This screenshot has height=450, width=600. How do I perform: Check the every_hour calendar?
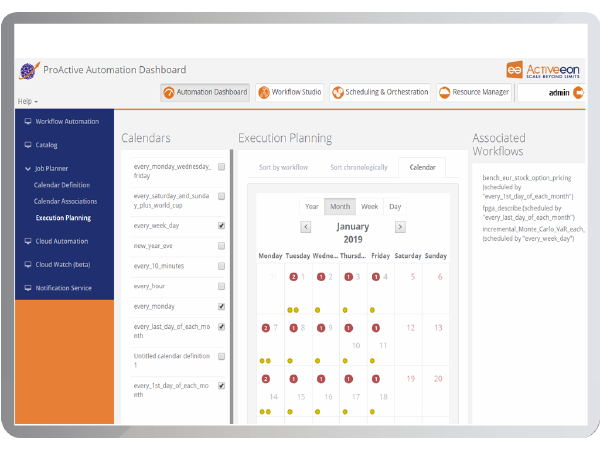pyautogui.click(x=221, y=286)
